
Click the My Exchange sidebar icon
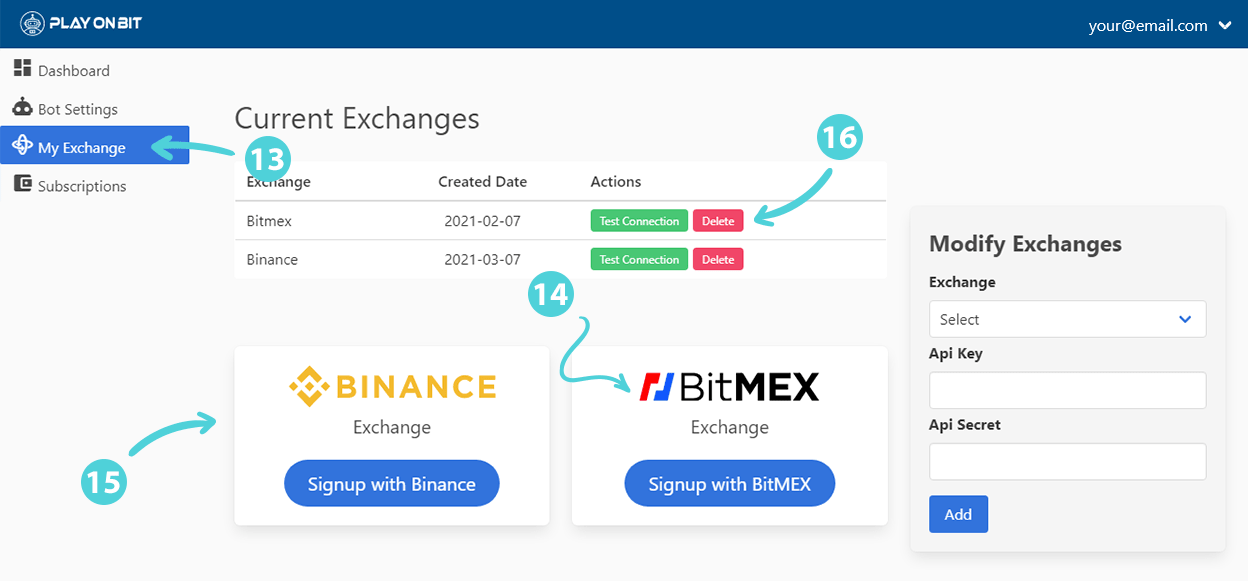pyautogui.click(x=22, y=146)
